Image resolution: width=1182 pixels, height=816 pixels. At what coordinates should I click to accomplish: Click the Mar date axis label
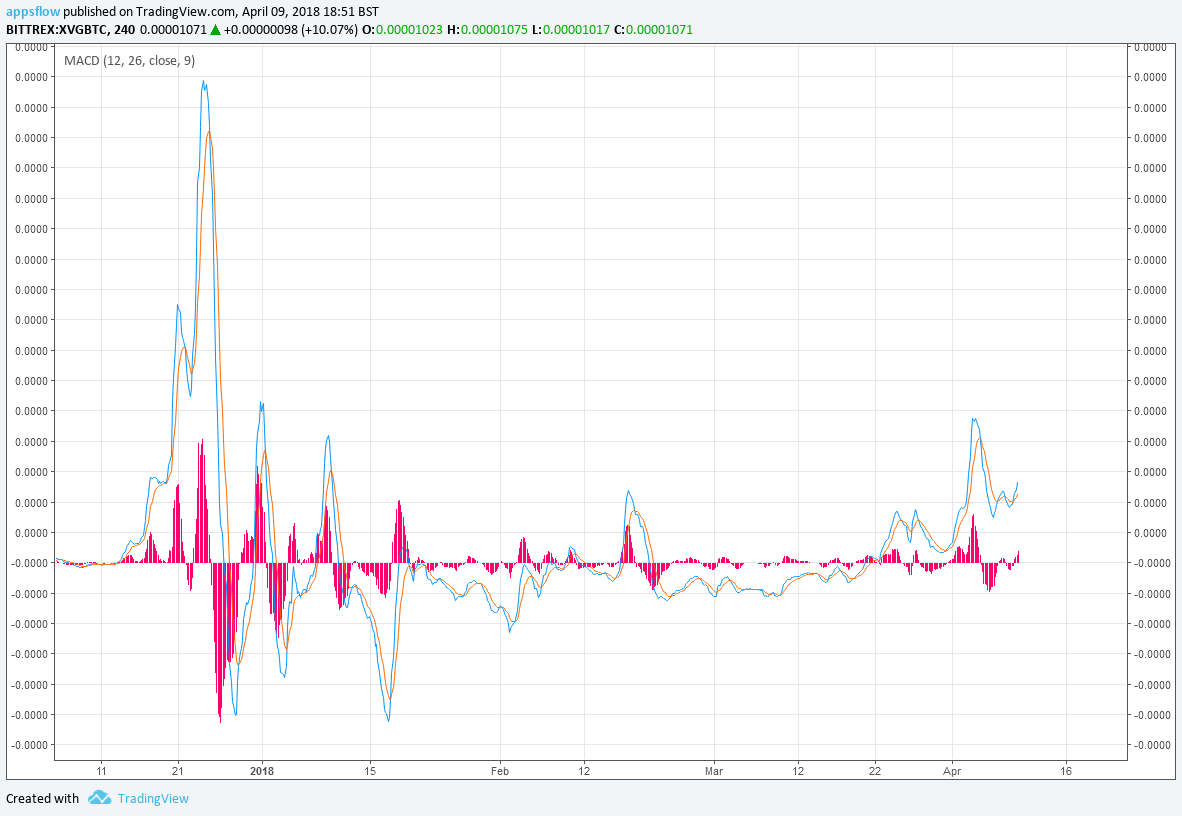pos(713,771)
